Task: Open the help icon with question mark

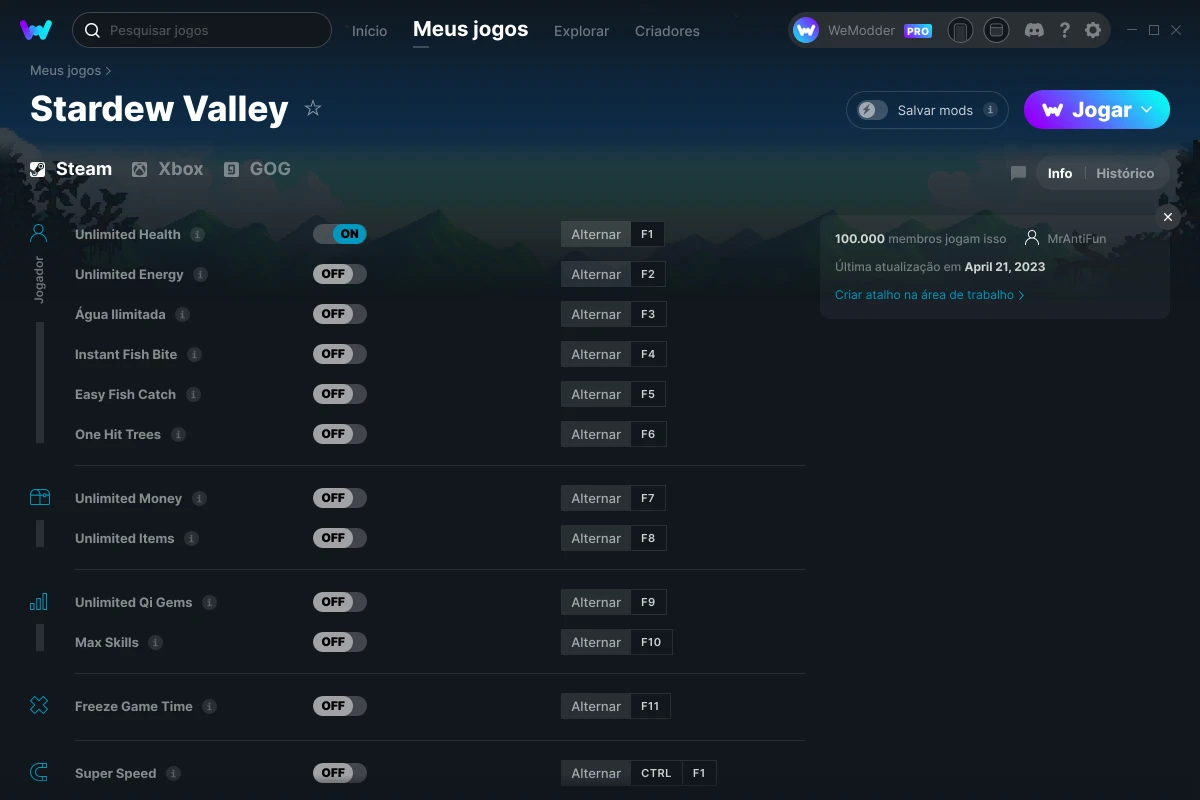Action: (x=1064, y=30)
